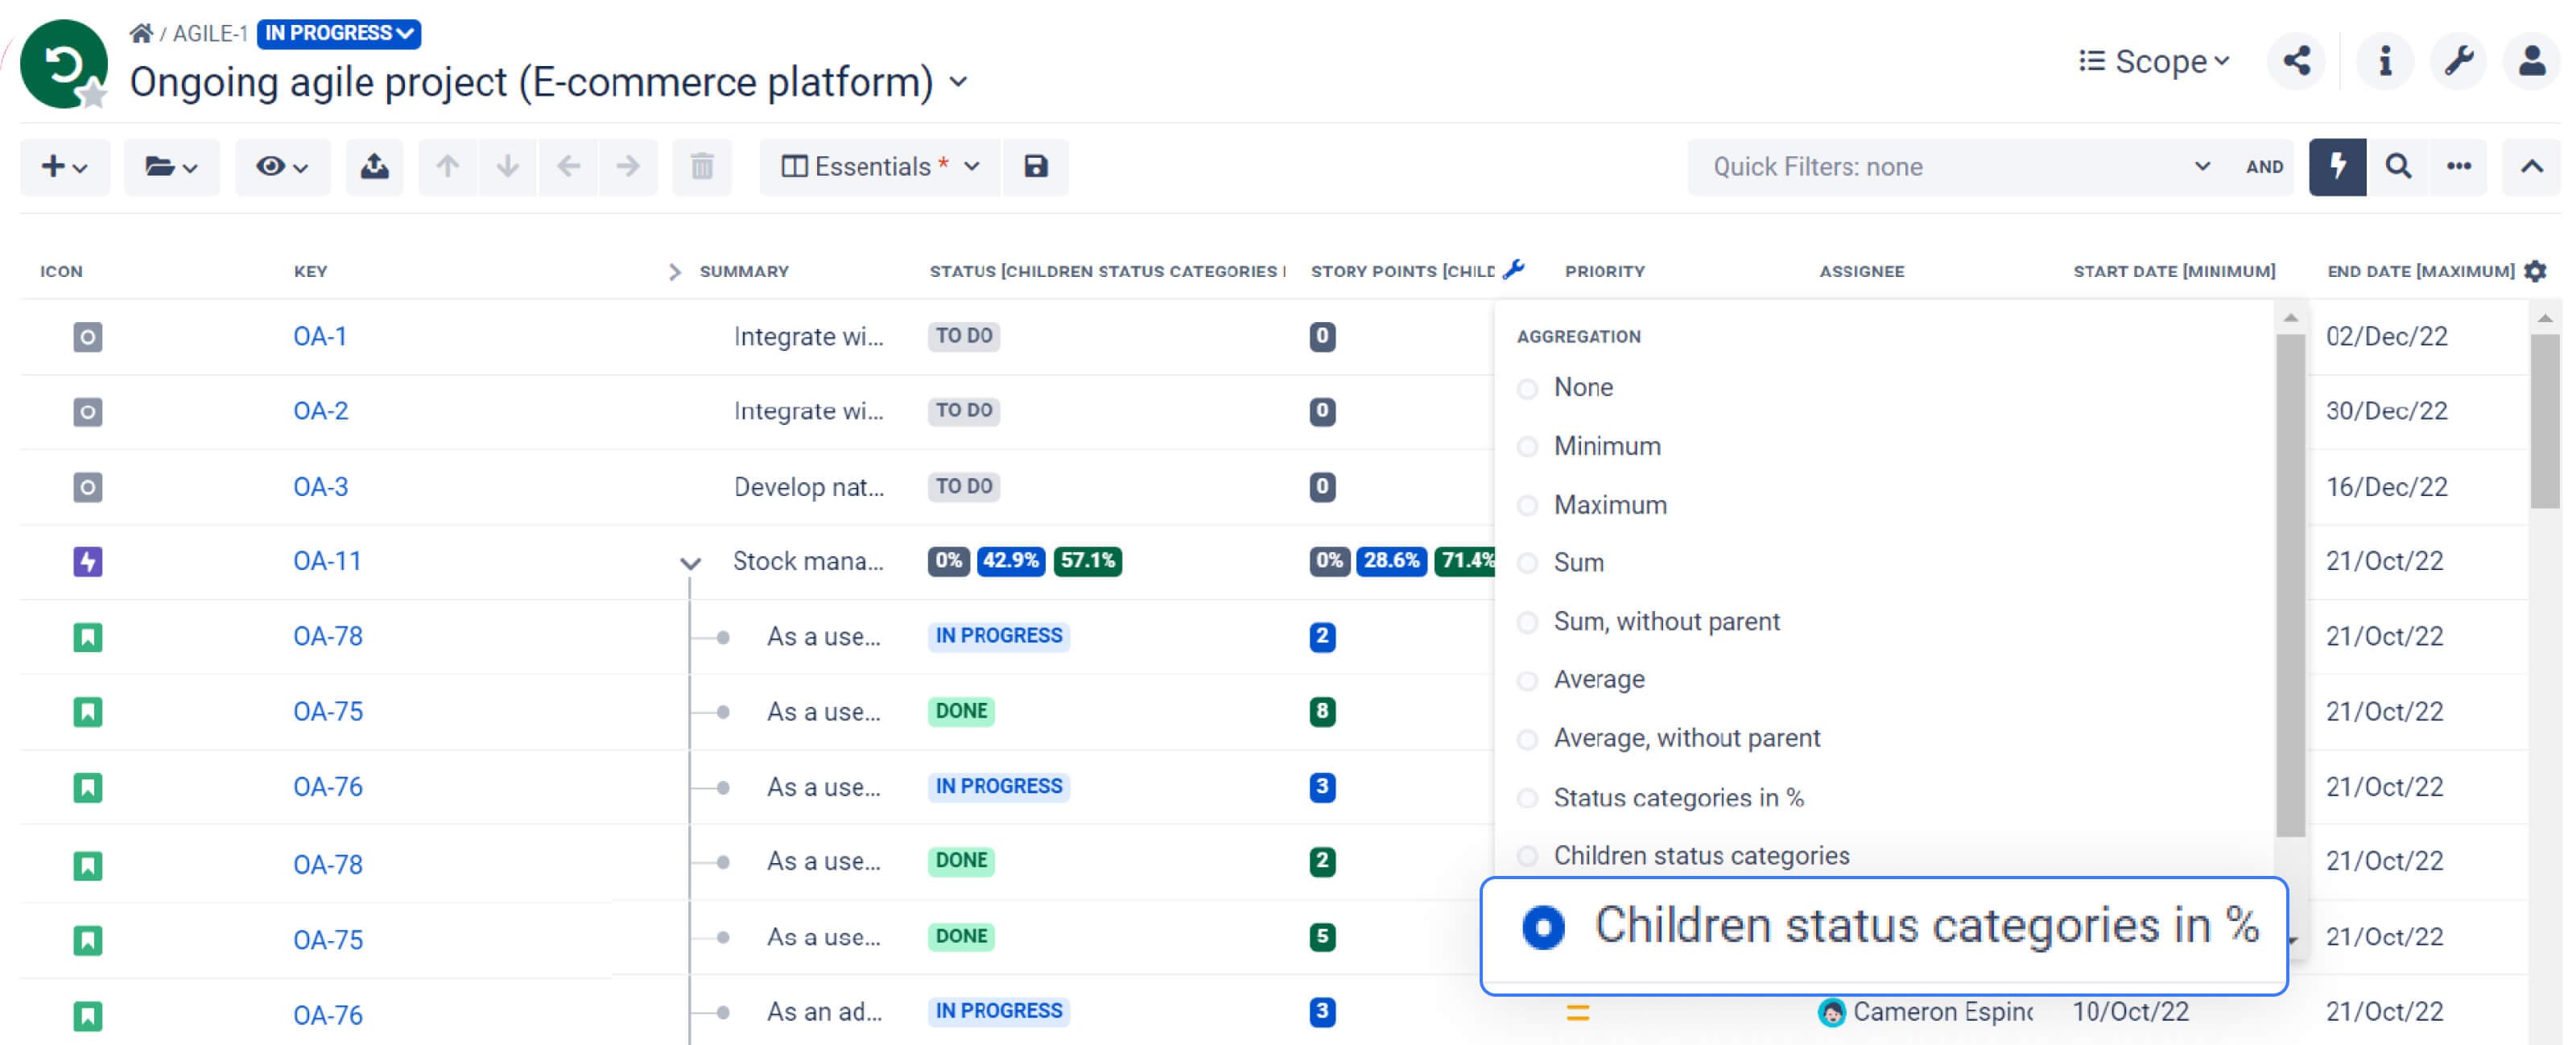This screenshot has width=2576, height=1045.
Task: Delete selected item with trash icon
Action: coord(702,166)
